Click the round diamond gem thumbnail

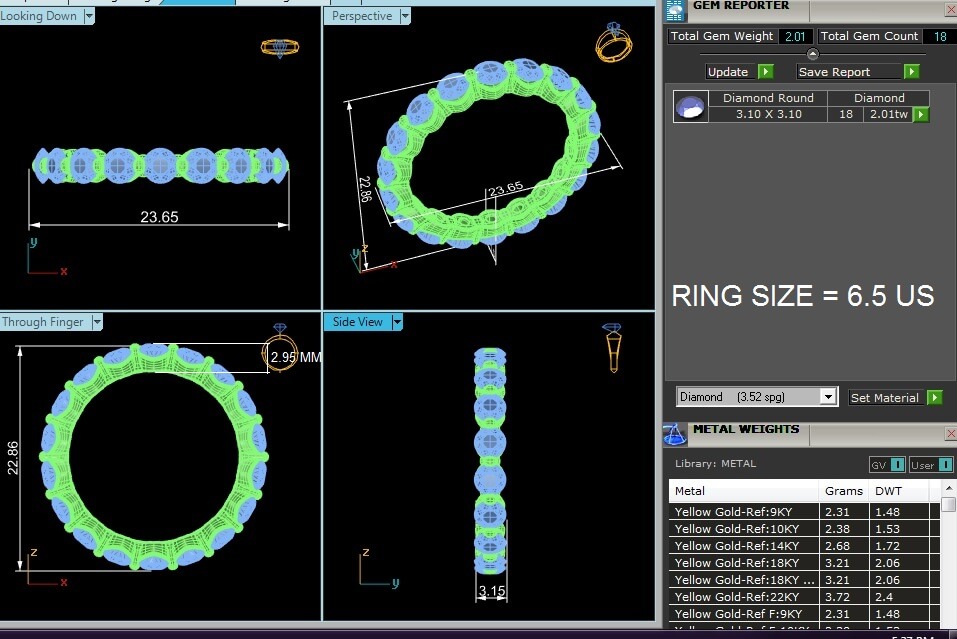pyautogui.click(x=690, y=107)
